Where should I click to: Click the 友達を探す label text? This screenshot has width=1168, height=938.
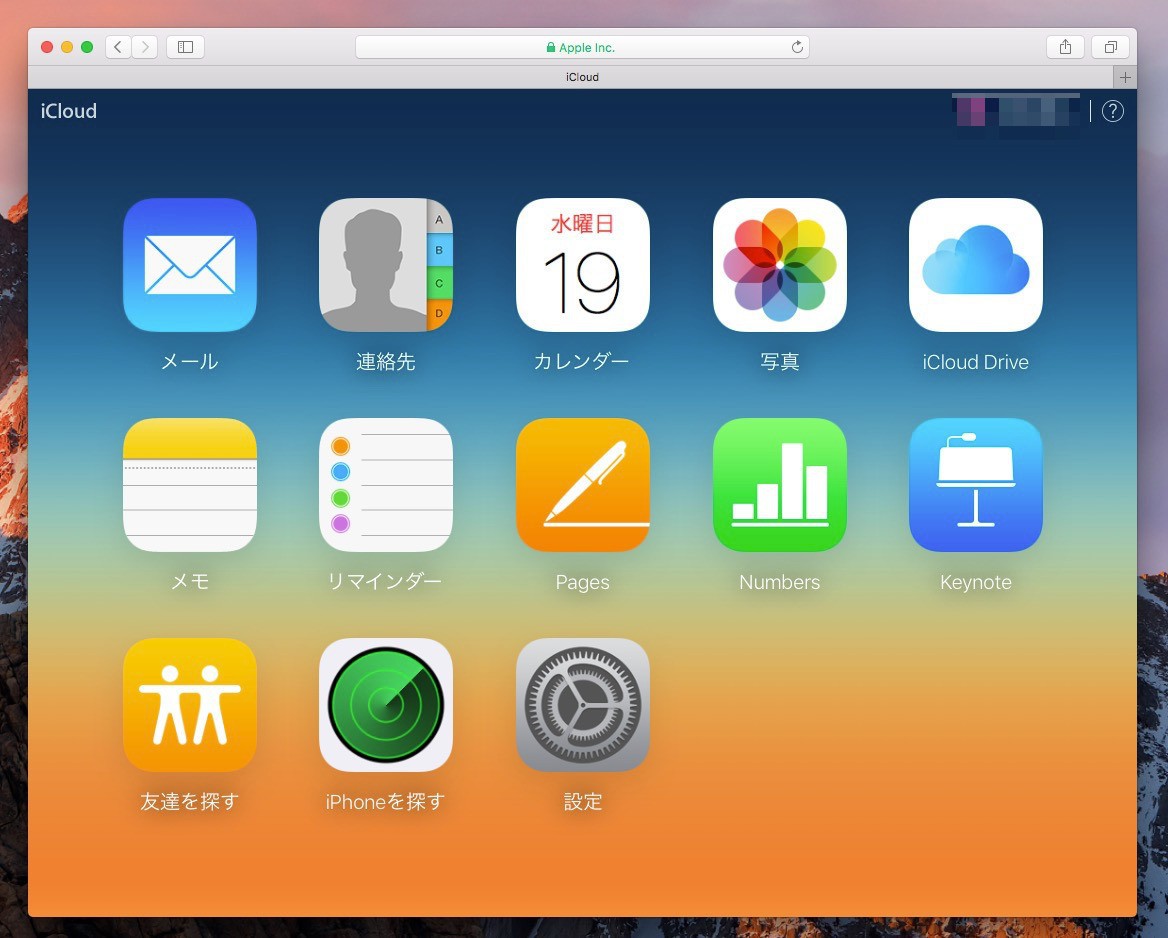click(x=190, y=802)
